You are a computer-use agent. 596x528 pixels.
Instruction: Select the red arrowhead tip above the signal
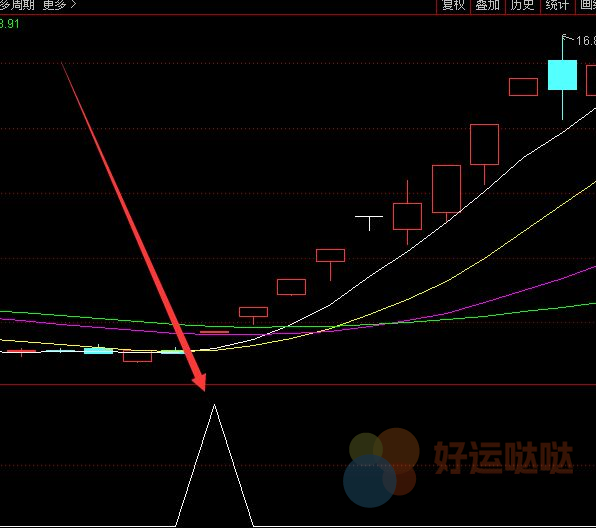[x=200, y=382]
